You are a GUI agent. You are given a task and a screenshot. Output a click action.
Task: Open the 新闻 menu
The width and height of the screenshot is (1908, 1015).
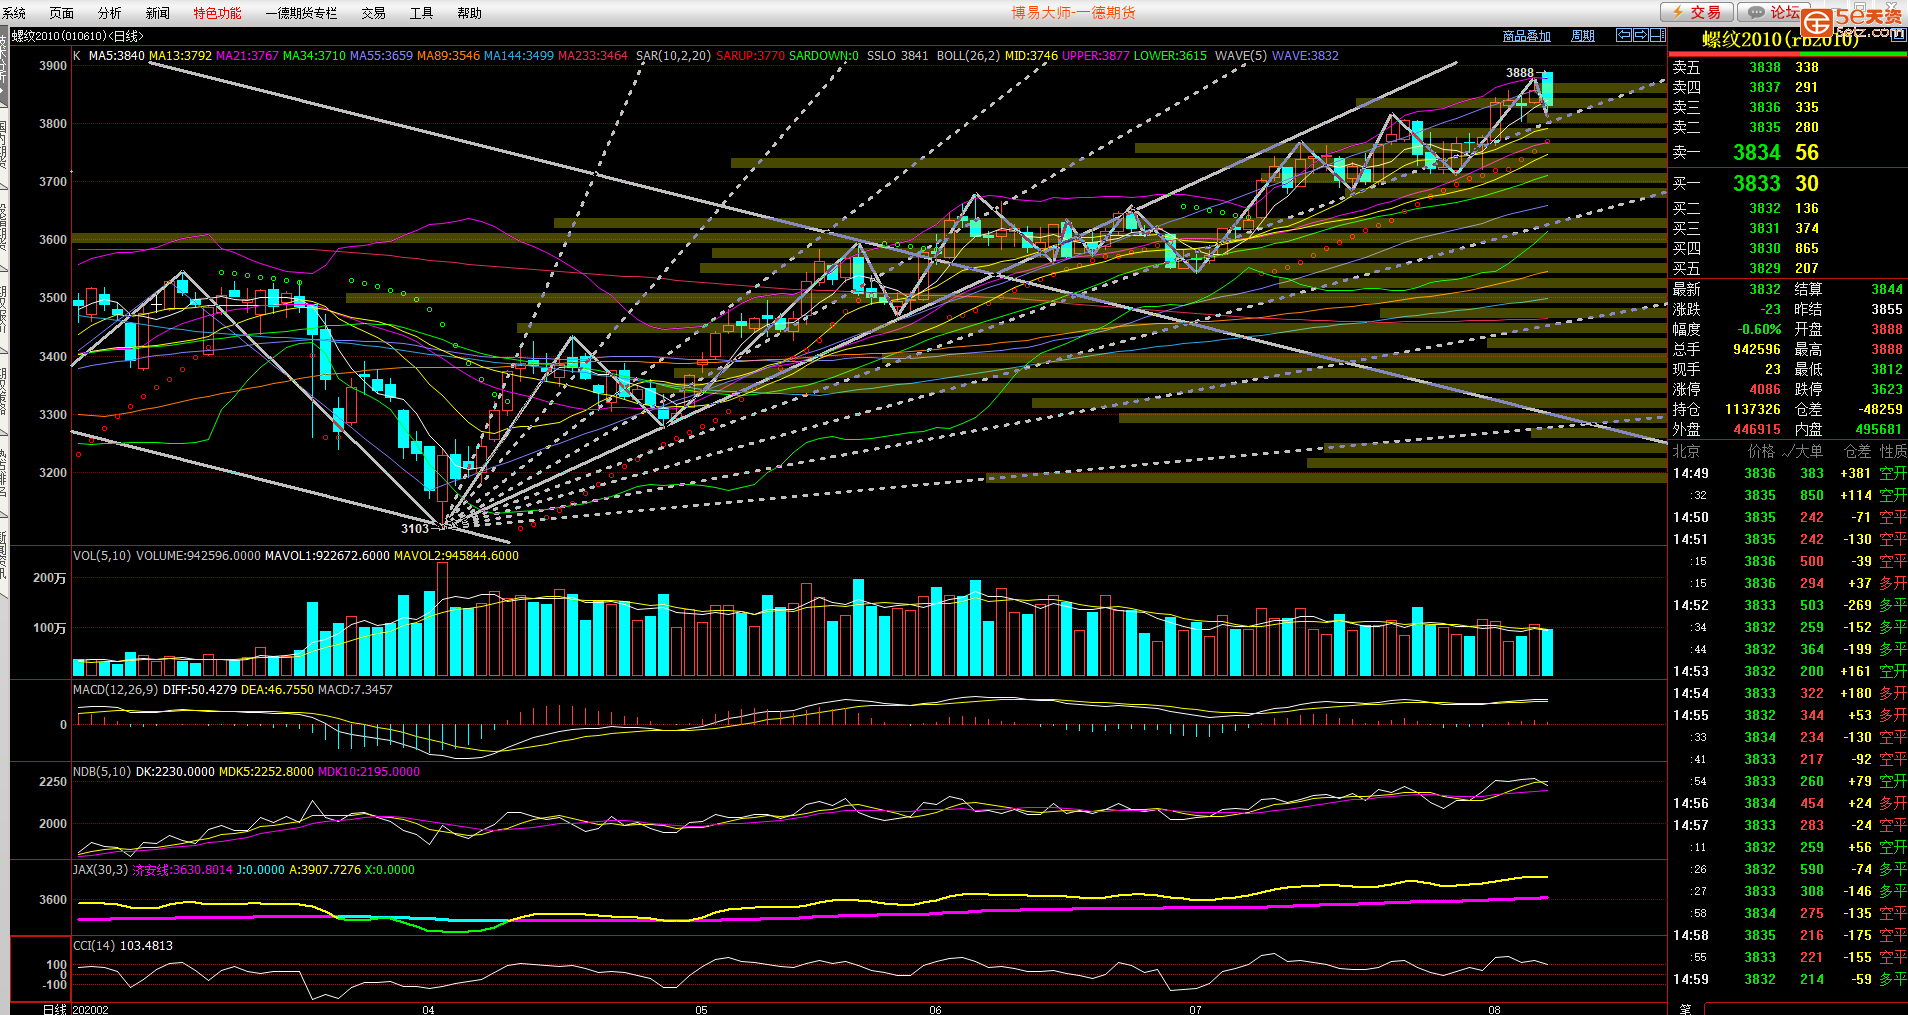[158, 13]
